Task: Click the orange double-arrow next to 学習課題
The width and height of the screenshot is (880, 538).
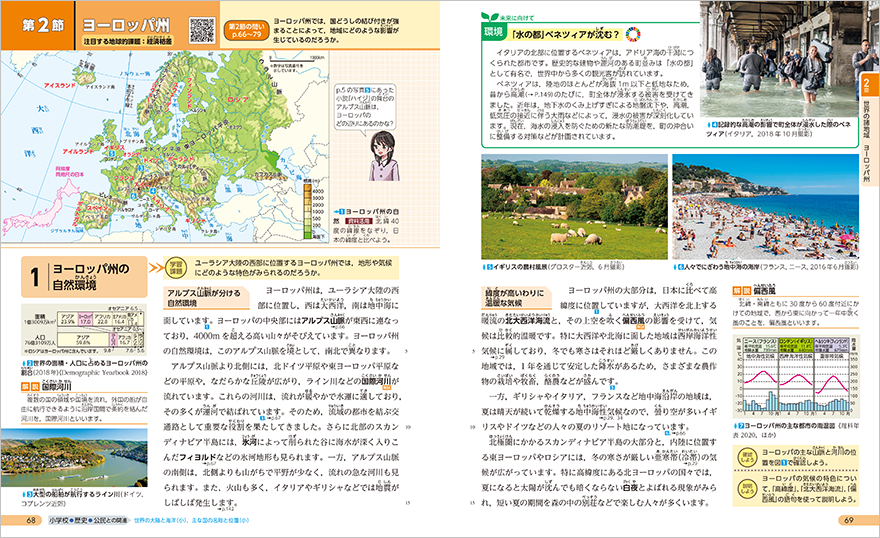Action: (155, 268)
